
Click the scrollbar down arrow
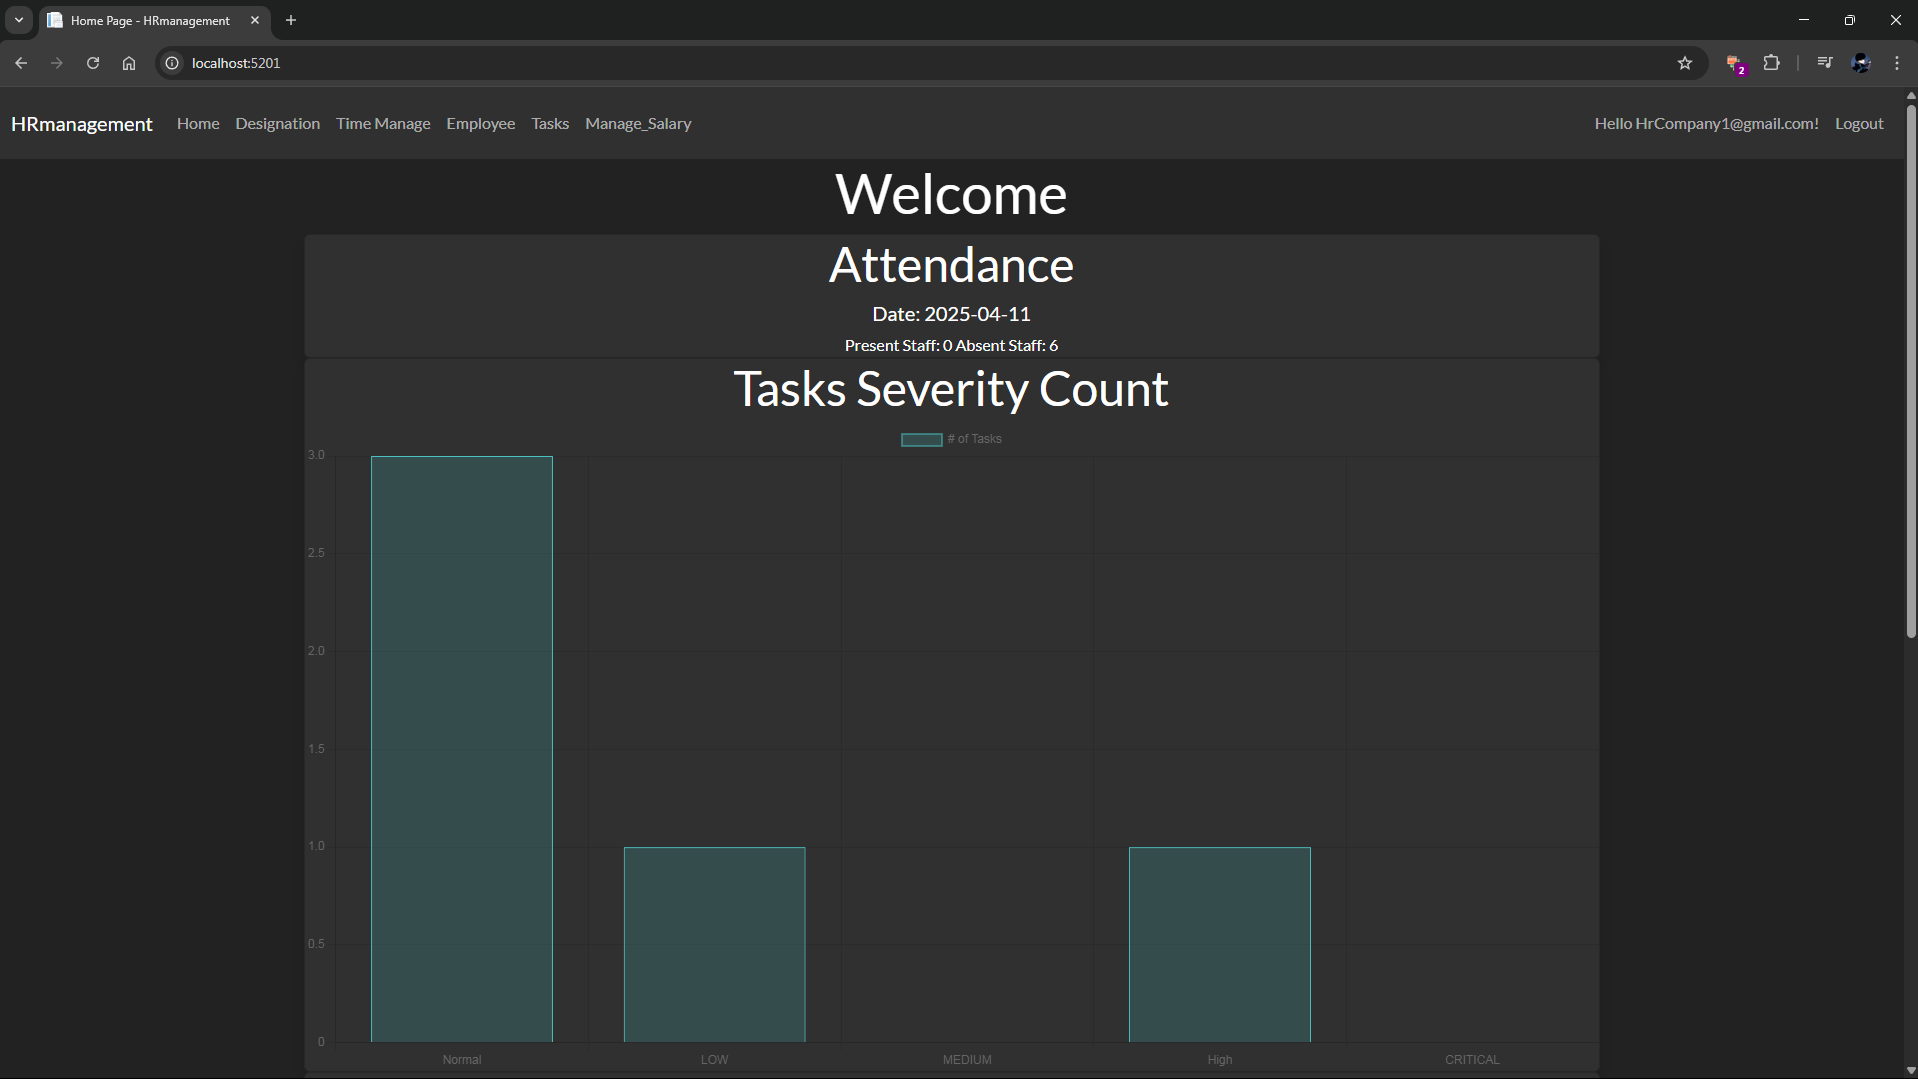point(1911,1071)
